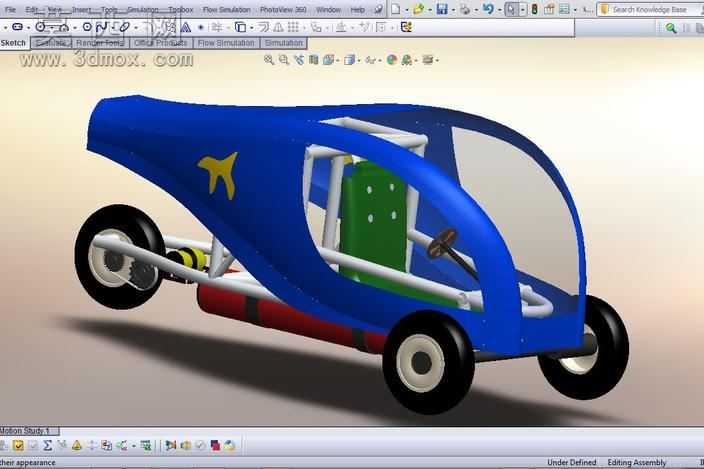
Task: Switch to the Render Tools tab
Action: [x=100, y=43]
